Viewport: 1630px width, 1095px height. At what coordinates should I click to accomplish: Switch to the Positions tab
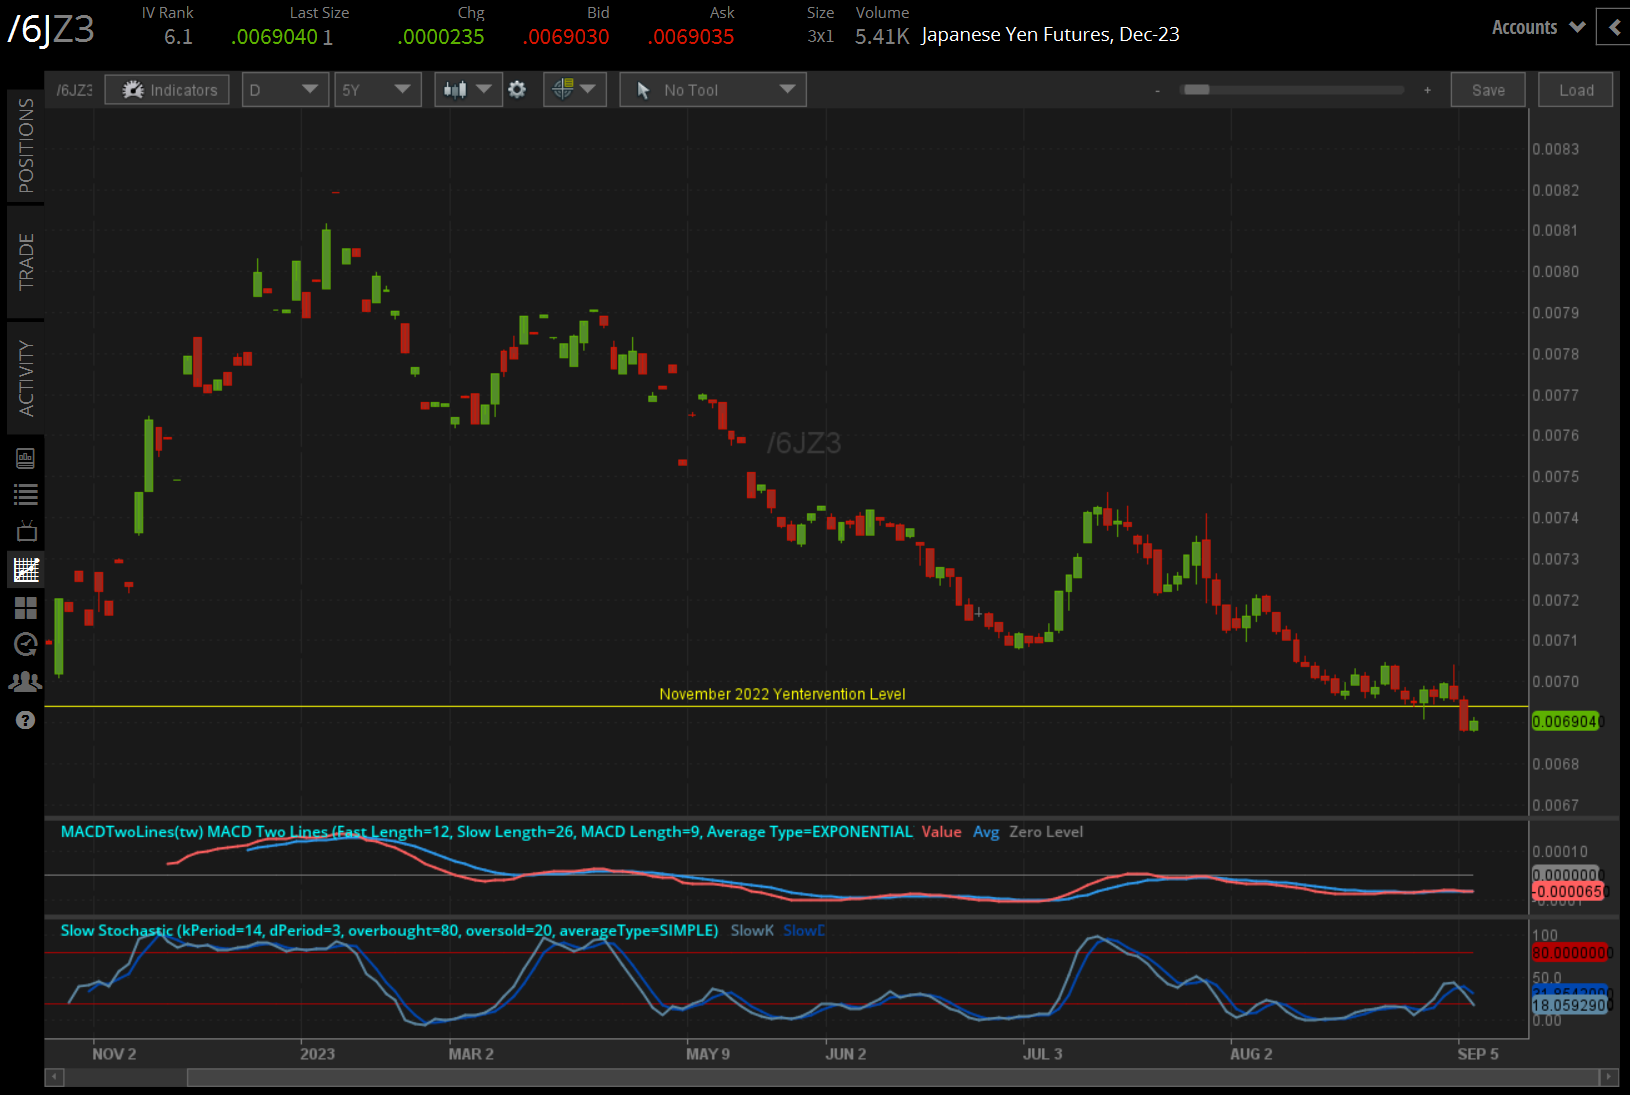tap(26, 146)
